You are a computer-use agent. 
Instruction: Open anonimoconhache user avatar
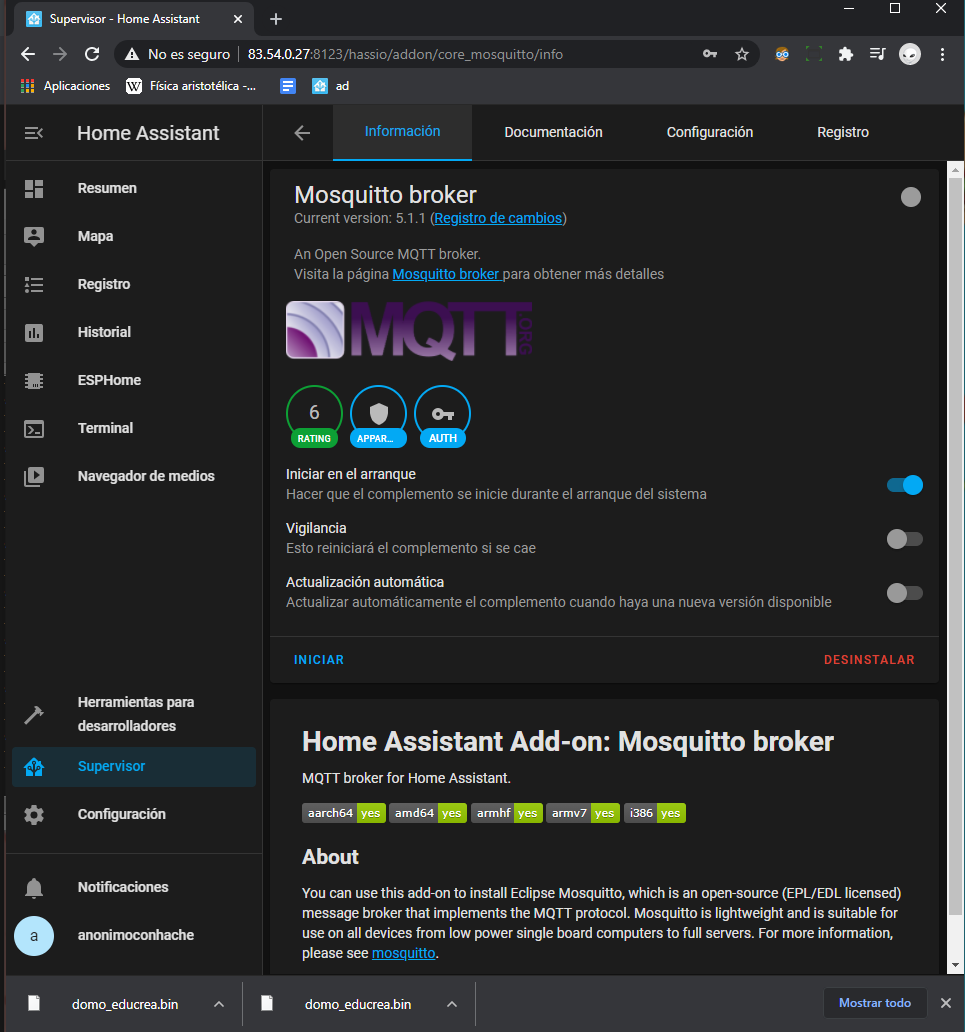coord(34,936)
